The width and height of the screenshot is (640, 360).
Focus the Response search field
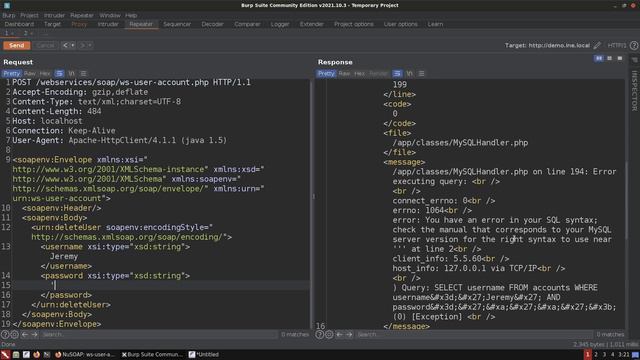[474, 335]
